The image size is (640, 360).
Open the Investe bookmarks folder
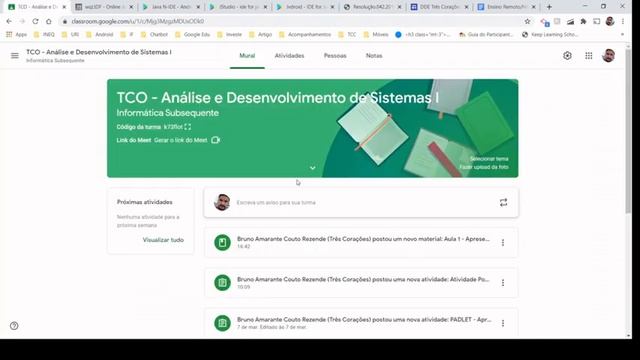[x=229, y=35]
